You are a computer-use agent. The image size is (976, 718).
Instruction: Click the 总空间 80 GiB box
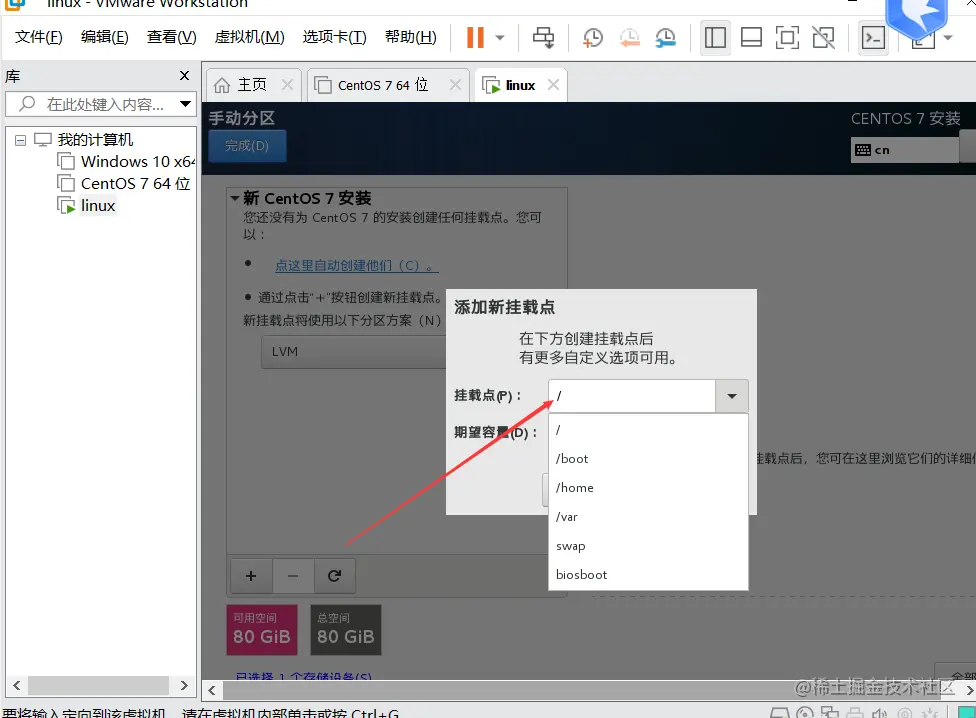click(345, 630)
